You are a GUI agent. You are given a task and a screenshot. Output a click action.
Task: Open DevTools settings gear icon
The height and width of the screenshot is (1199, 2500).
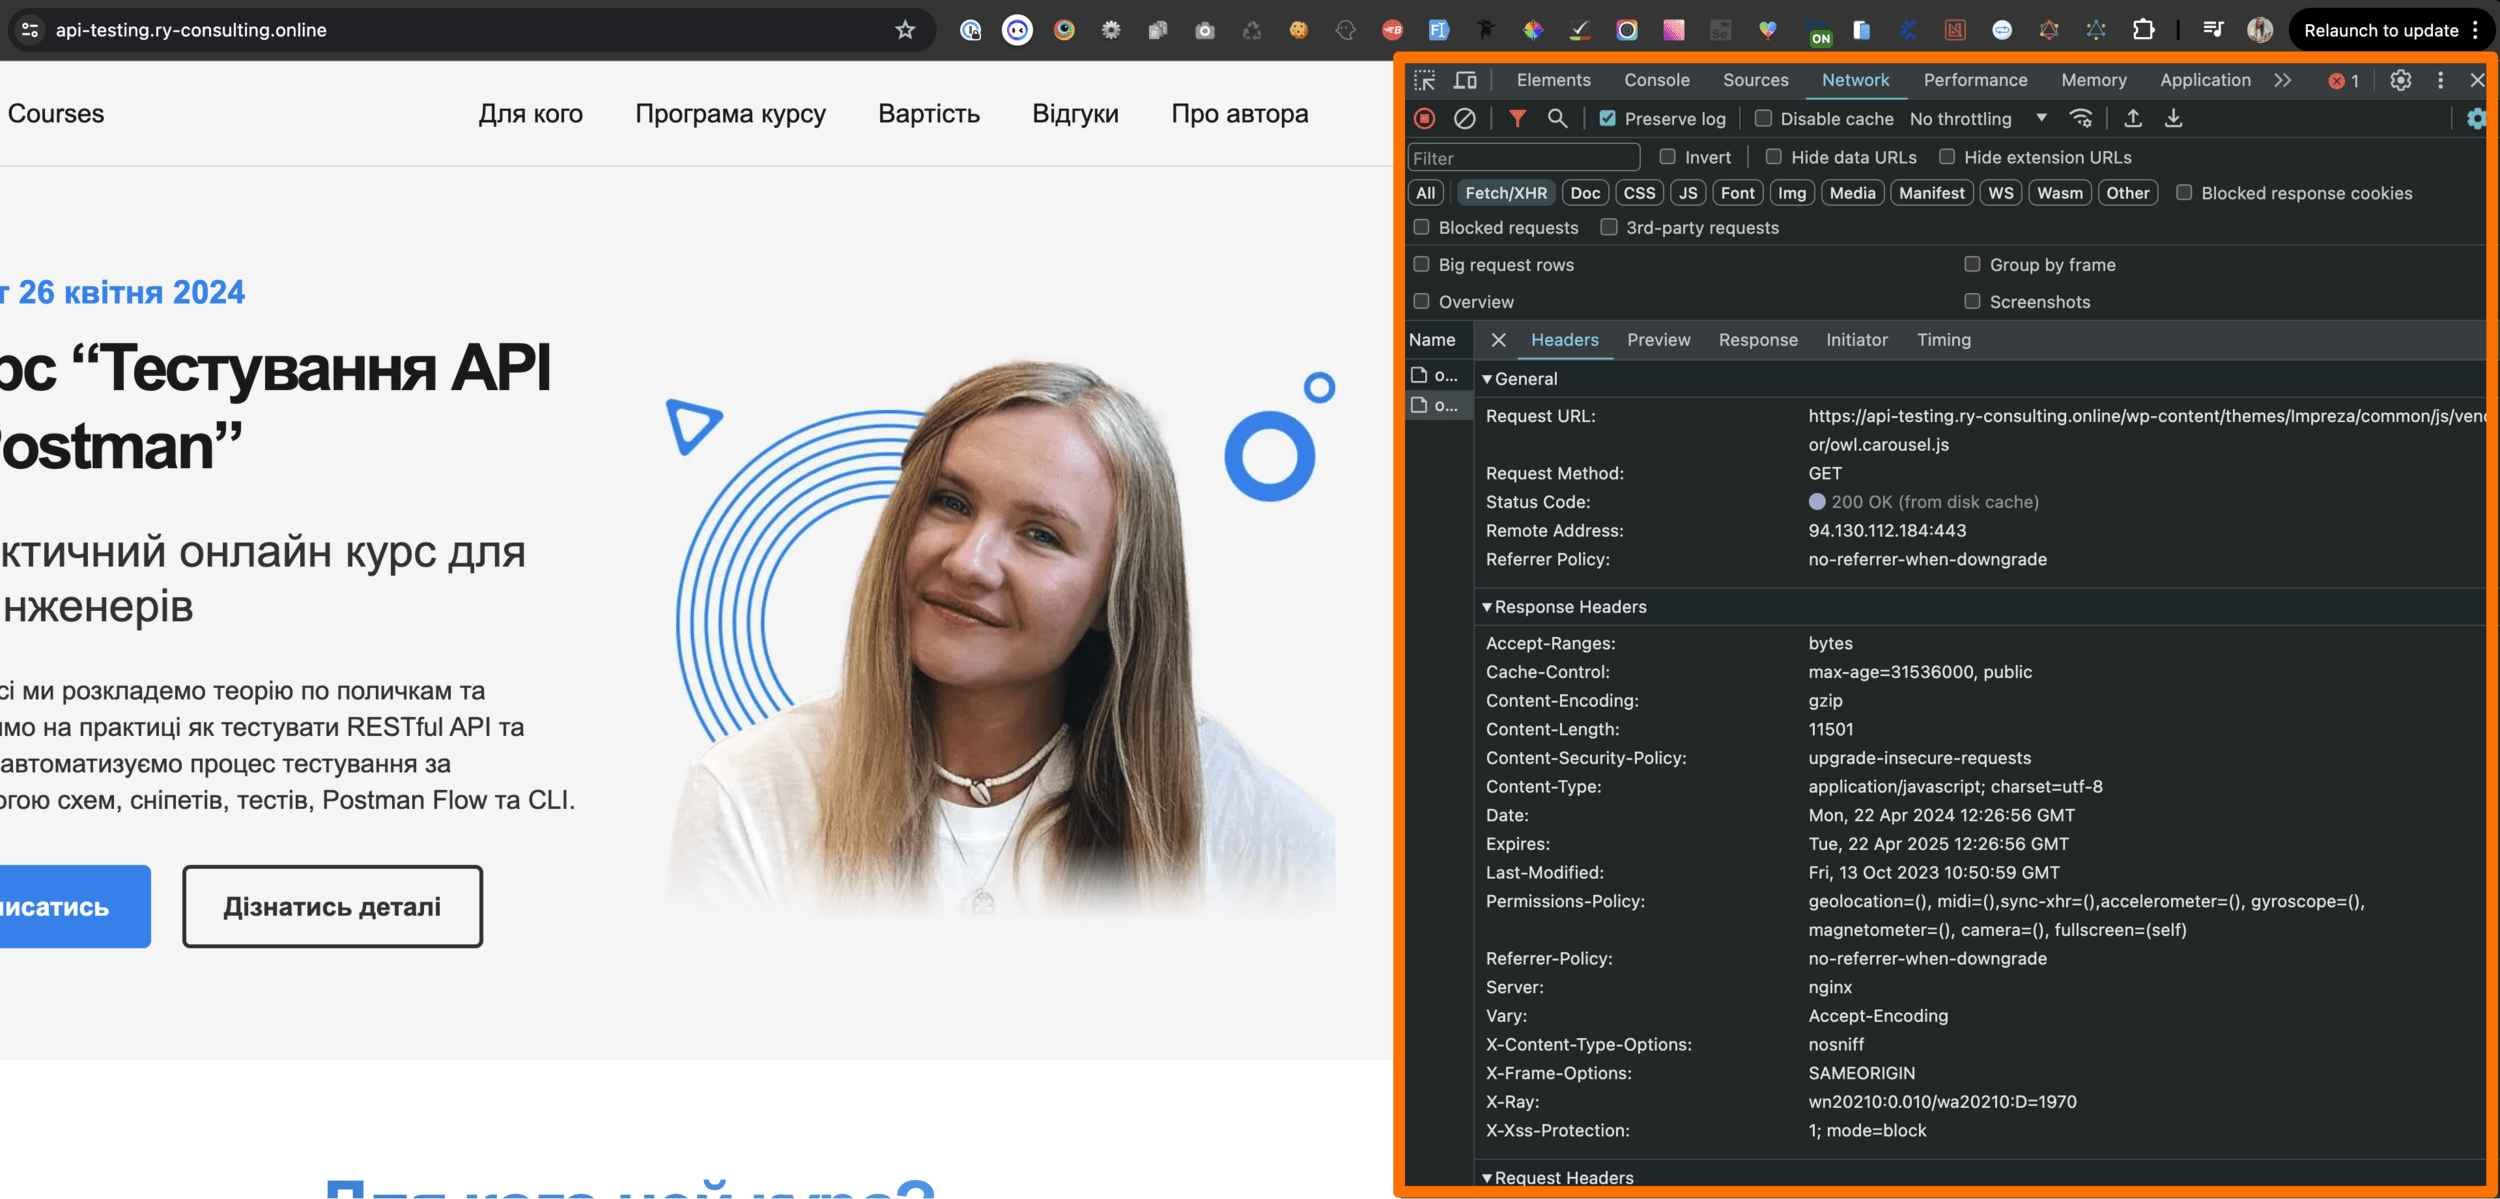tap(2400, 80)
